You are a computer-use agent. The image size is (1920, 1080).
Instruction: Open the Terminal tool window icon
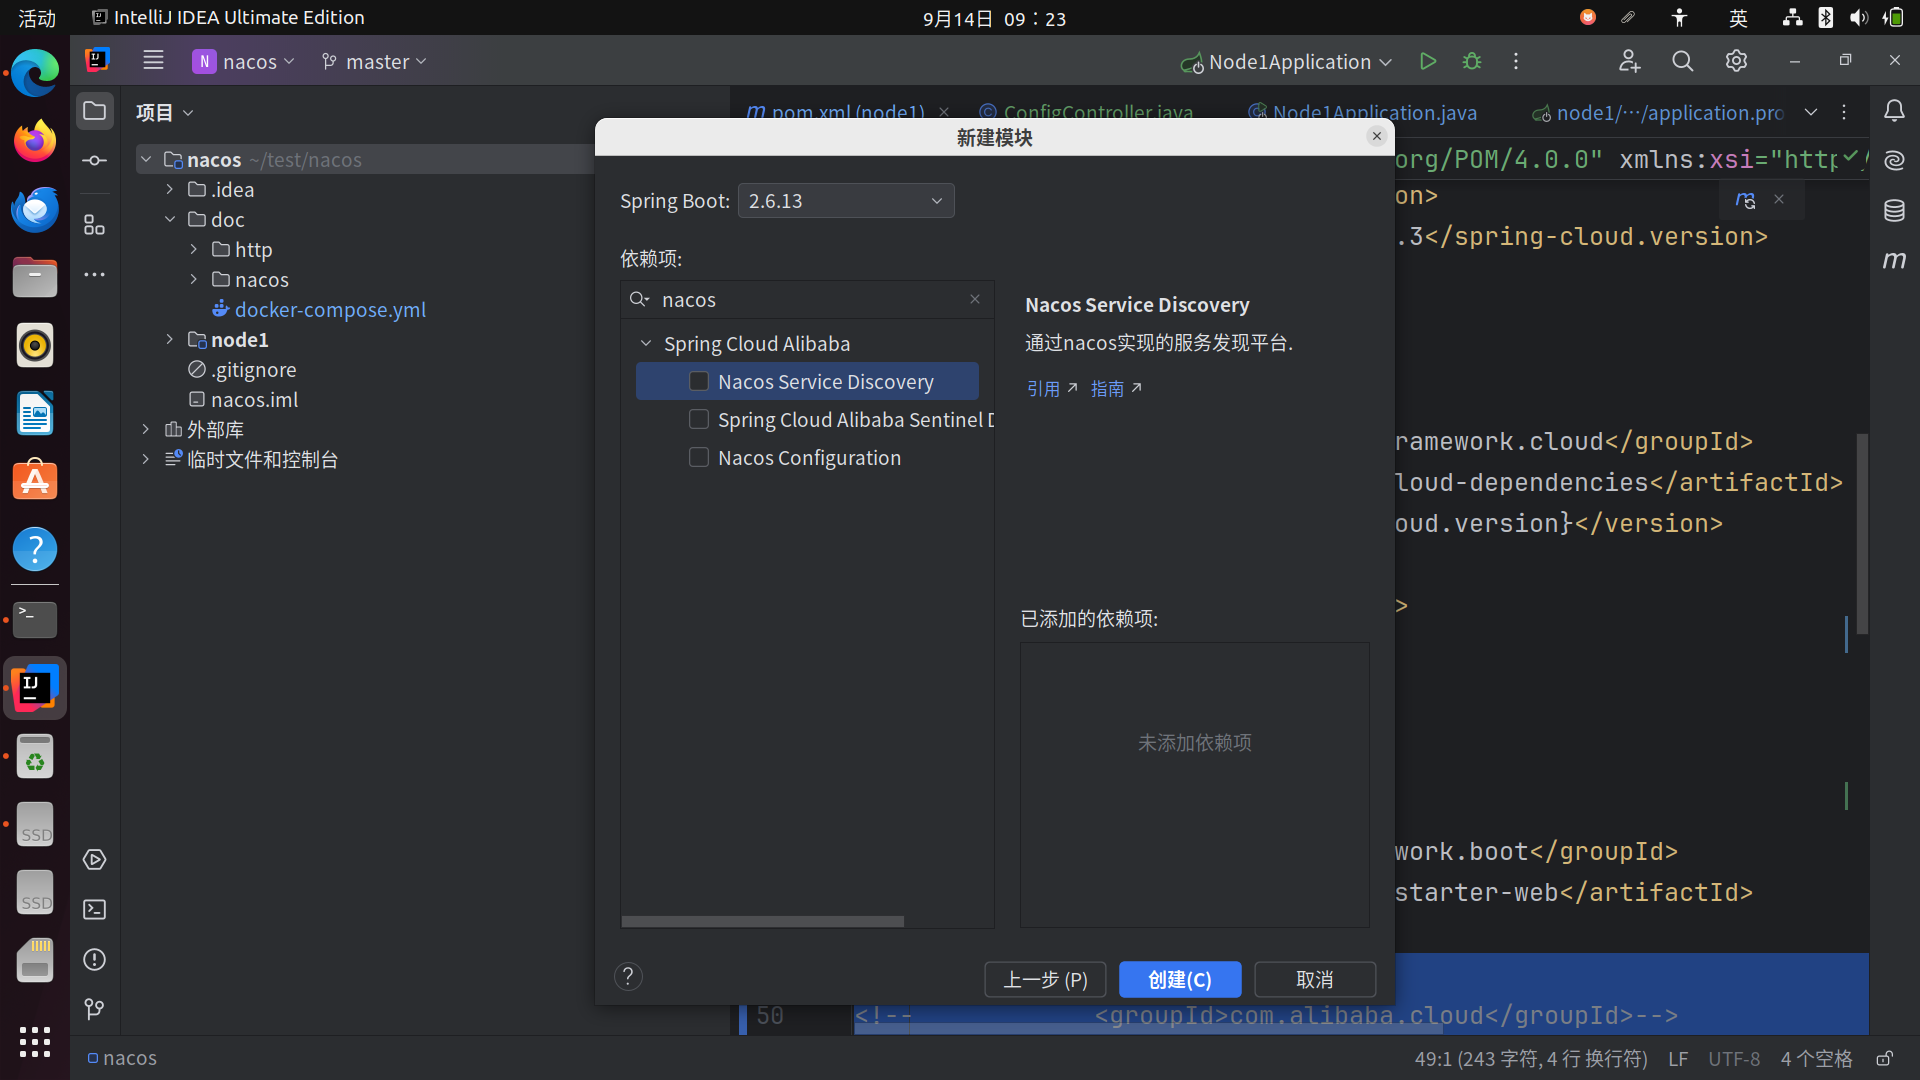click(95, 910)
